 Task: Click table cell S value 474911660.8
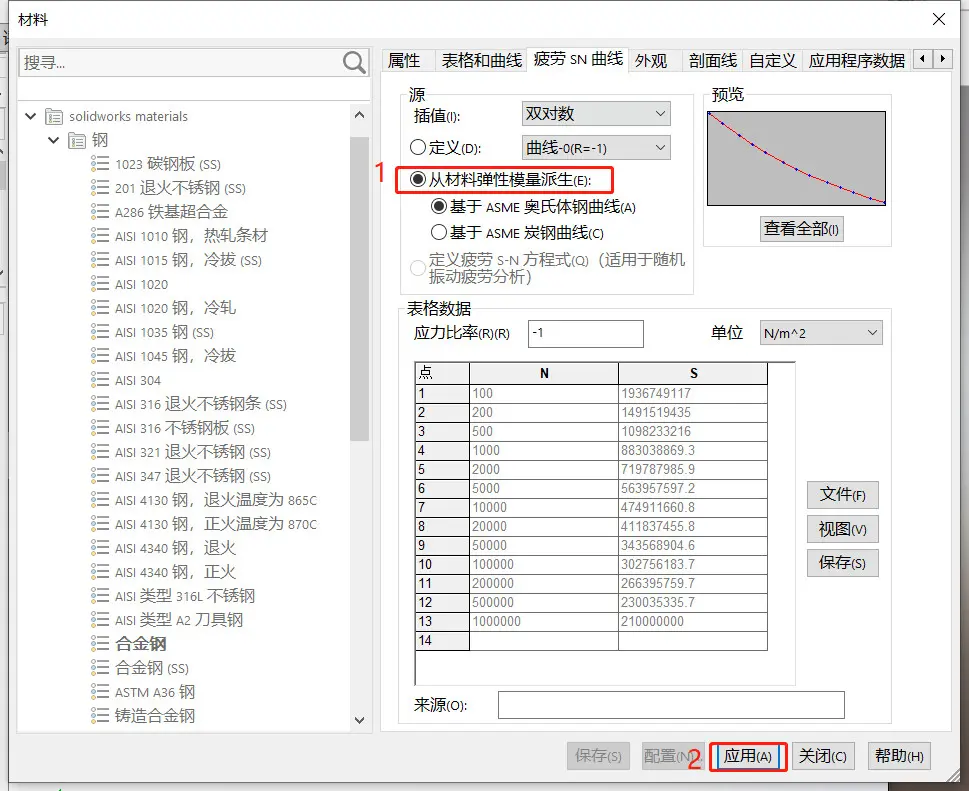tap(693, 507)
